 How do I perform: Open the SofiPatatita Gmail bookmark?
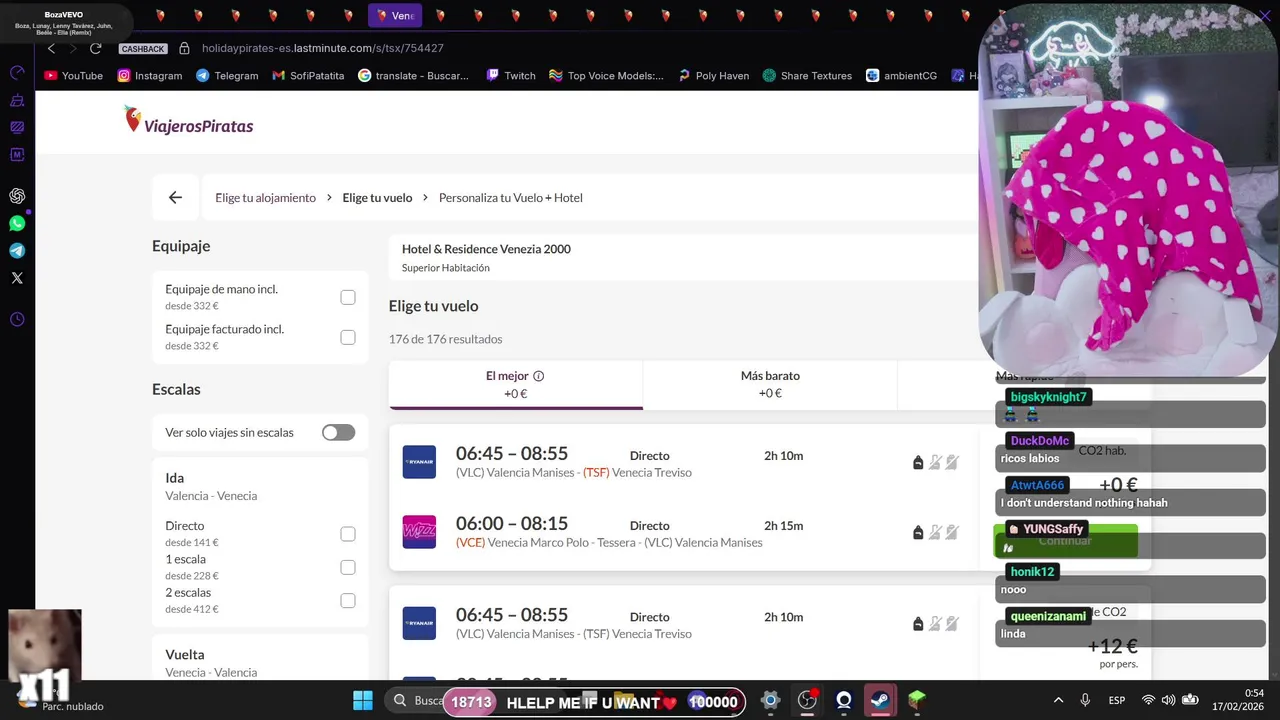point(308,75)
